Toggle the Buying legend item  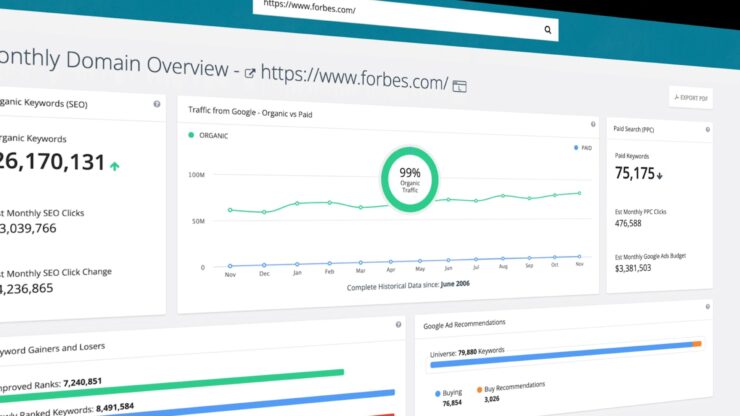[451, 391]
